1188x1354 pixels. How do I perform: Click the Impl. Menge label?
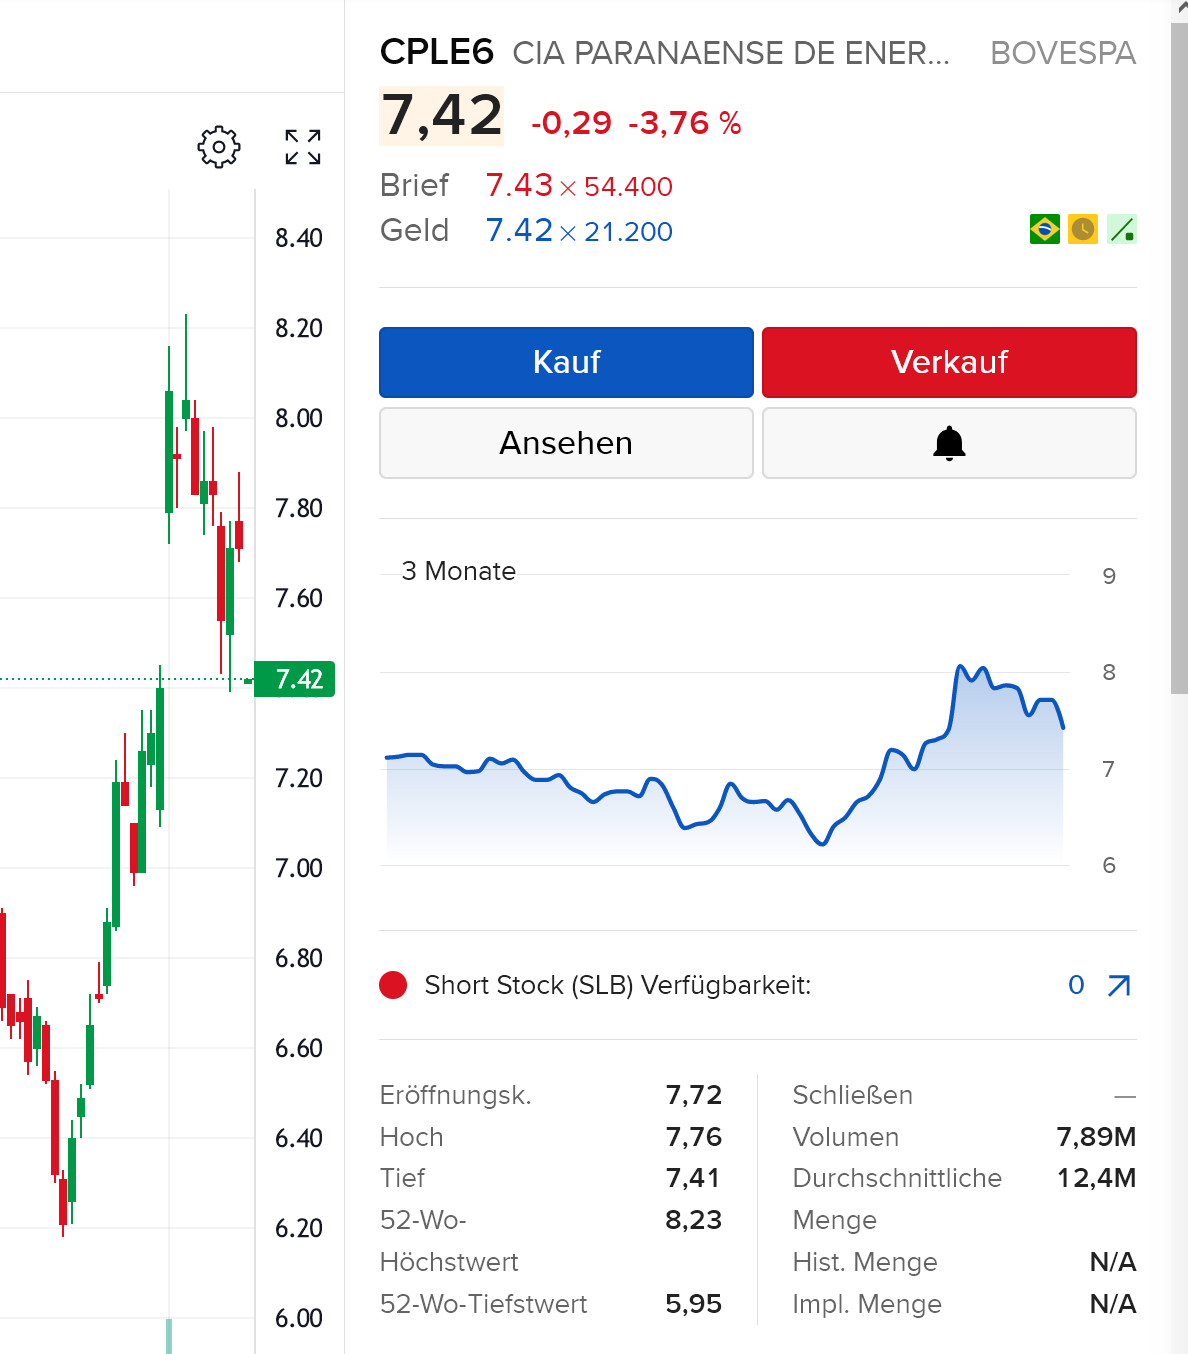click(x=867, y=1304)
